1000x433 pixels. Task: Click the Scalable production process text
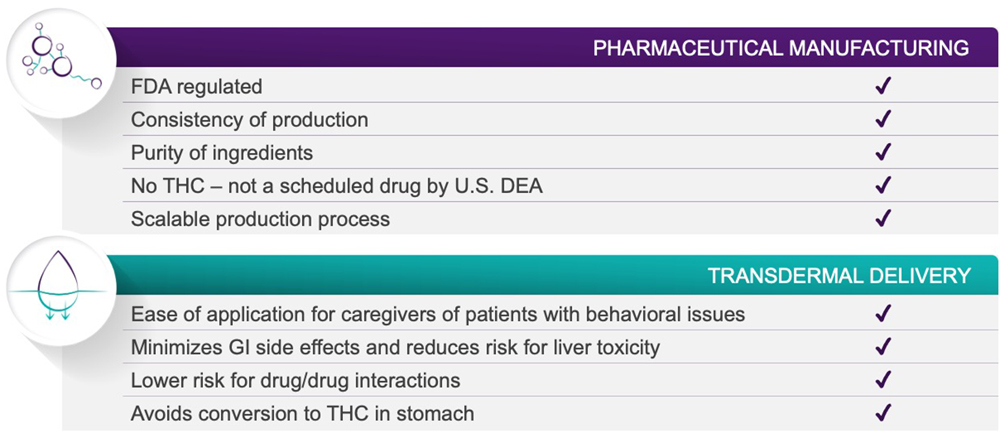(260, 219)
